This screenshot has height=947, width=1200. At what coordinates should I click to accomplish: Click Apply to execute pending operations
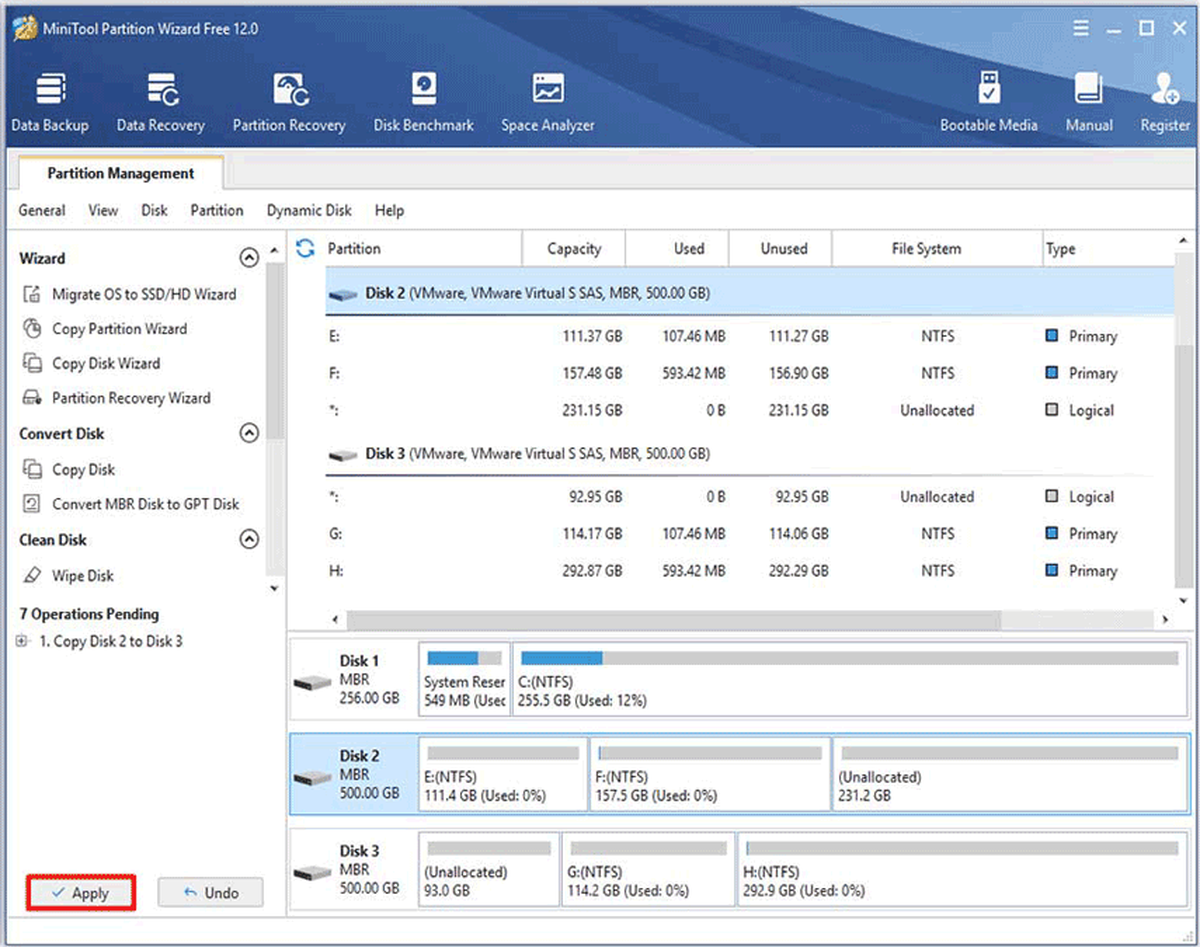coord(80,893)
